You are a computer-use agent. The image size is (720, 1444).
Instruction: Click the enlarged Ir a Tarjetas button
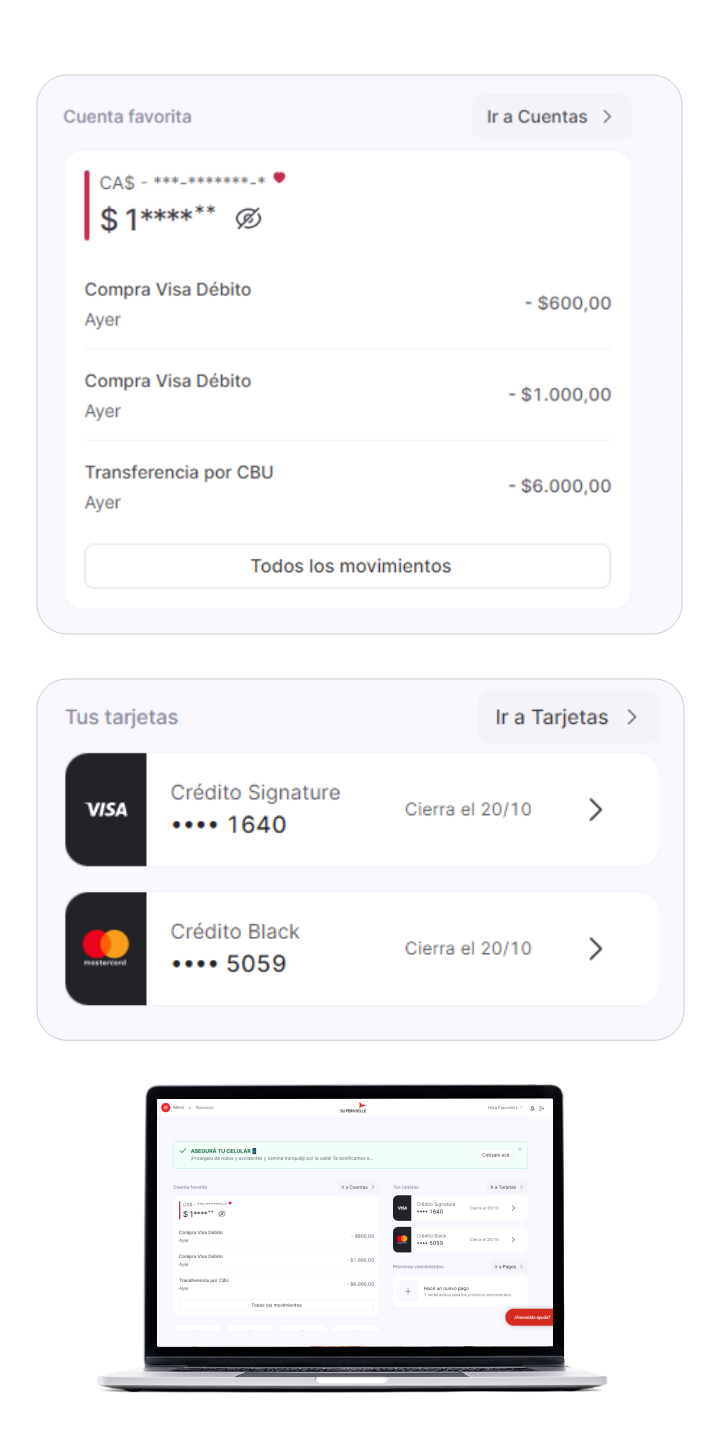(x=569, y=717)
